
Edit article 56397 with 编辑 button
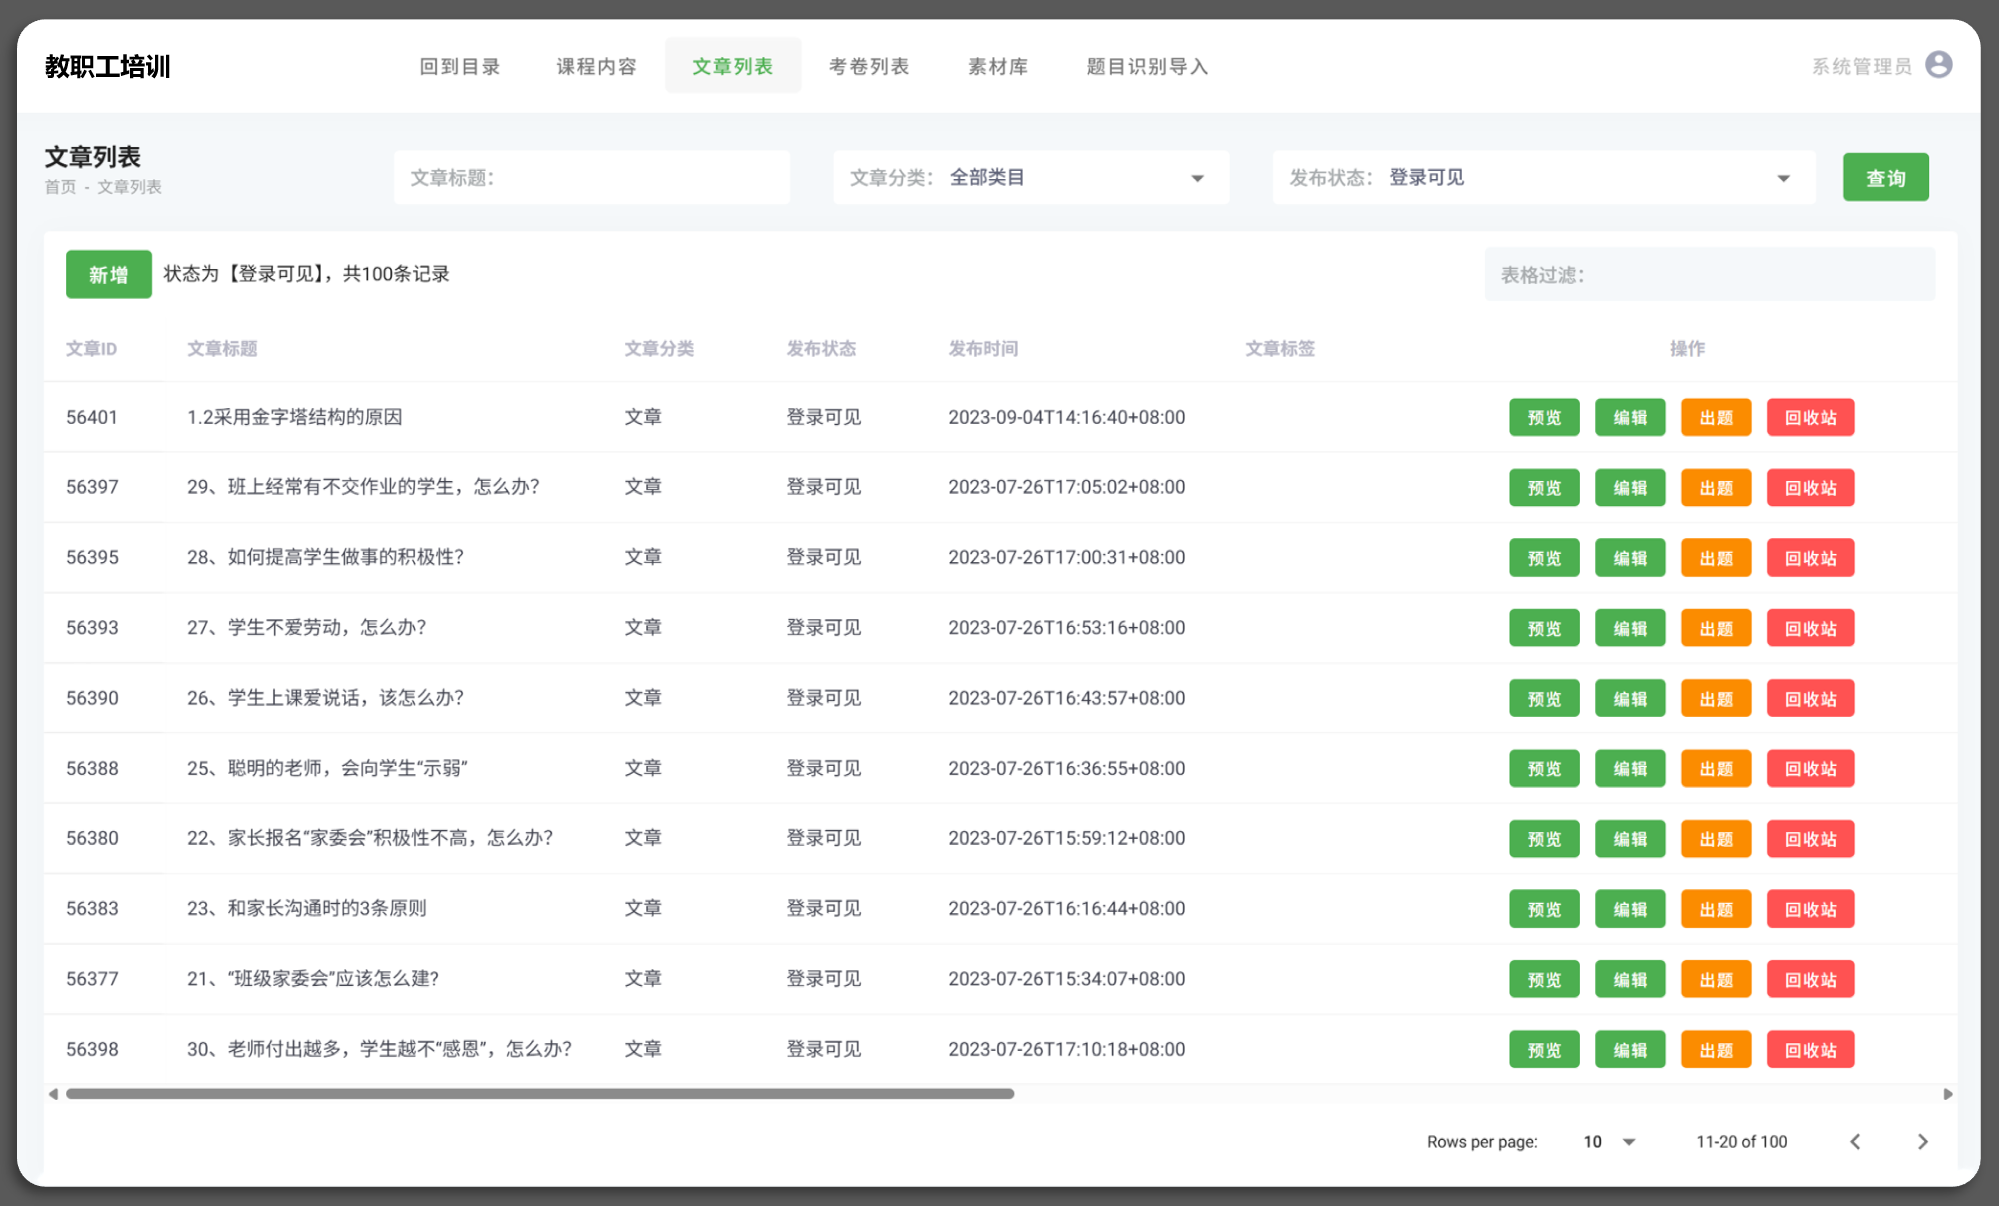pyautogui.click(x=1629, y=488)
